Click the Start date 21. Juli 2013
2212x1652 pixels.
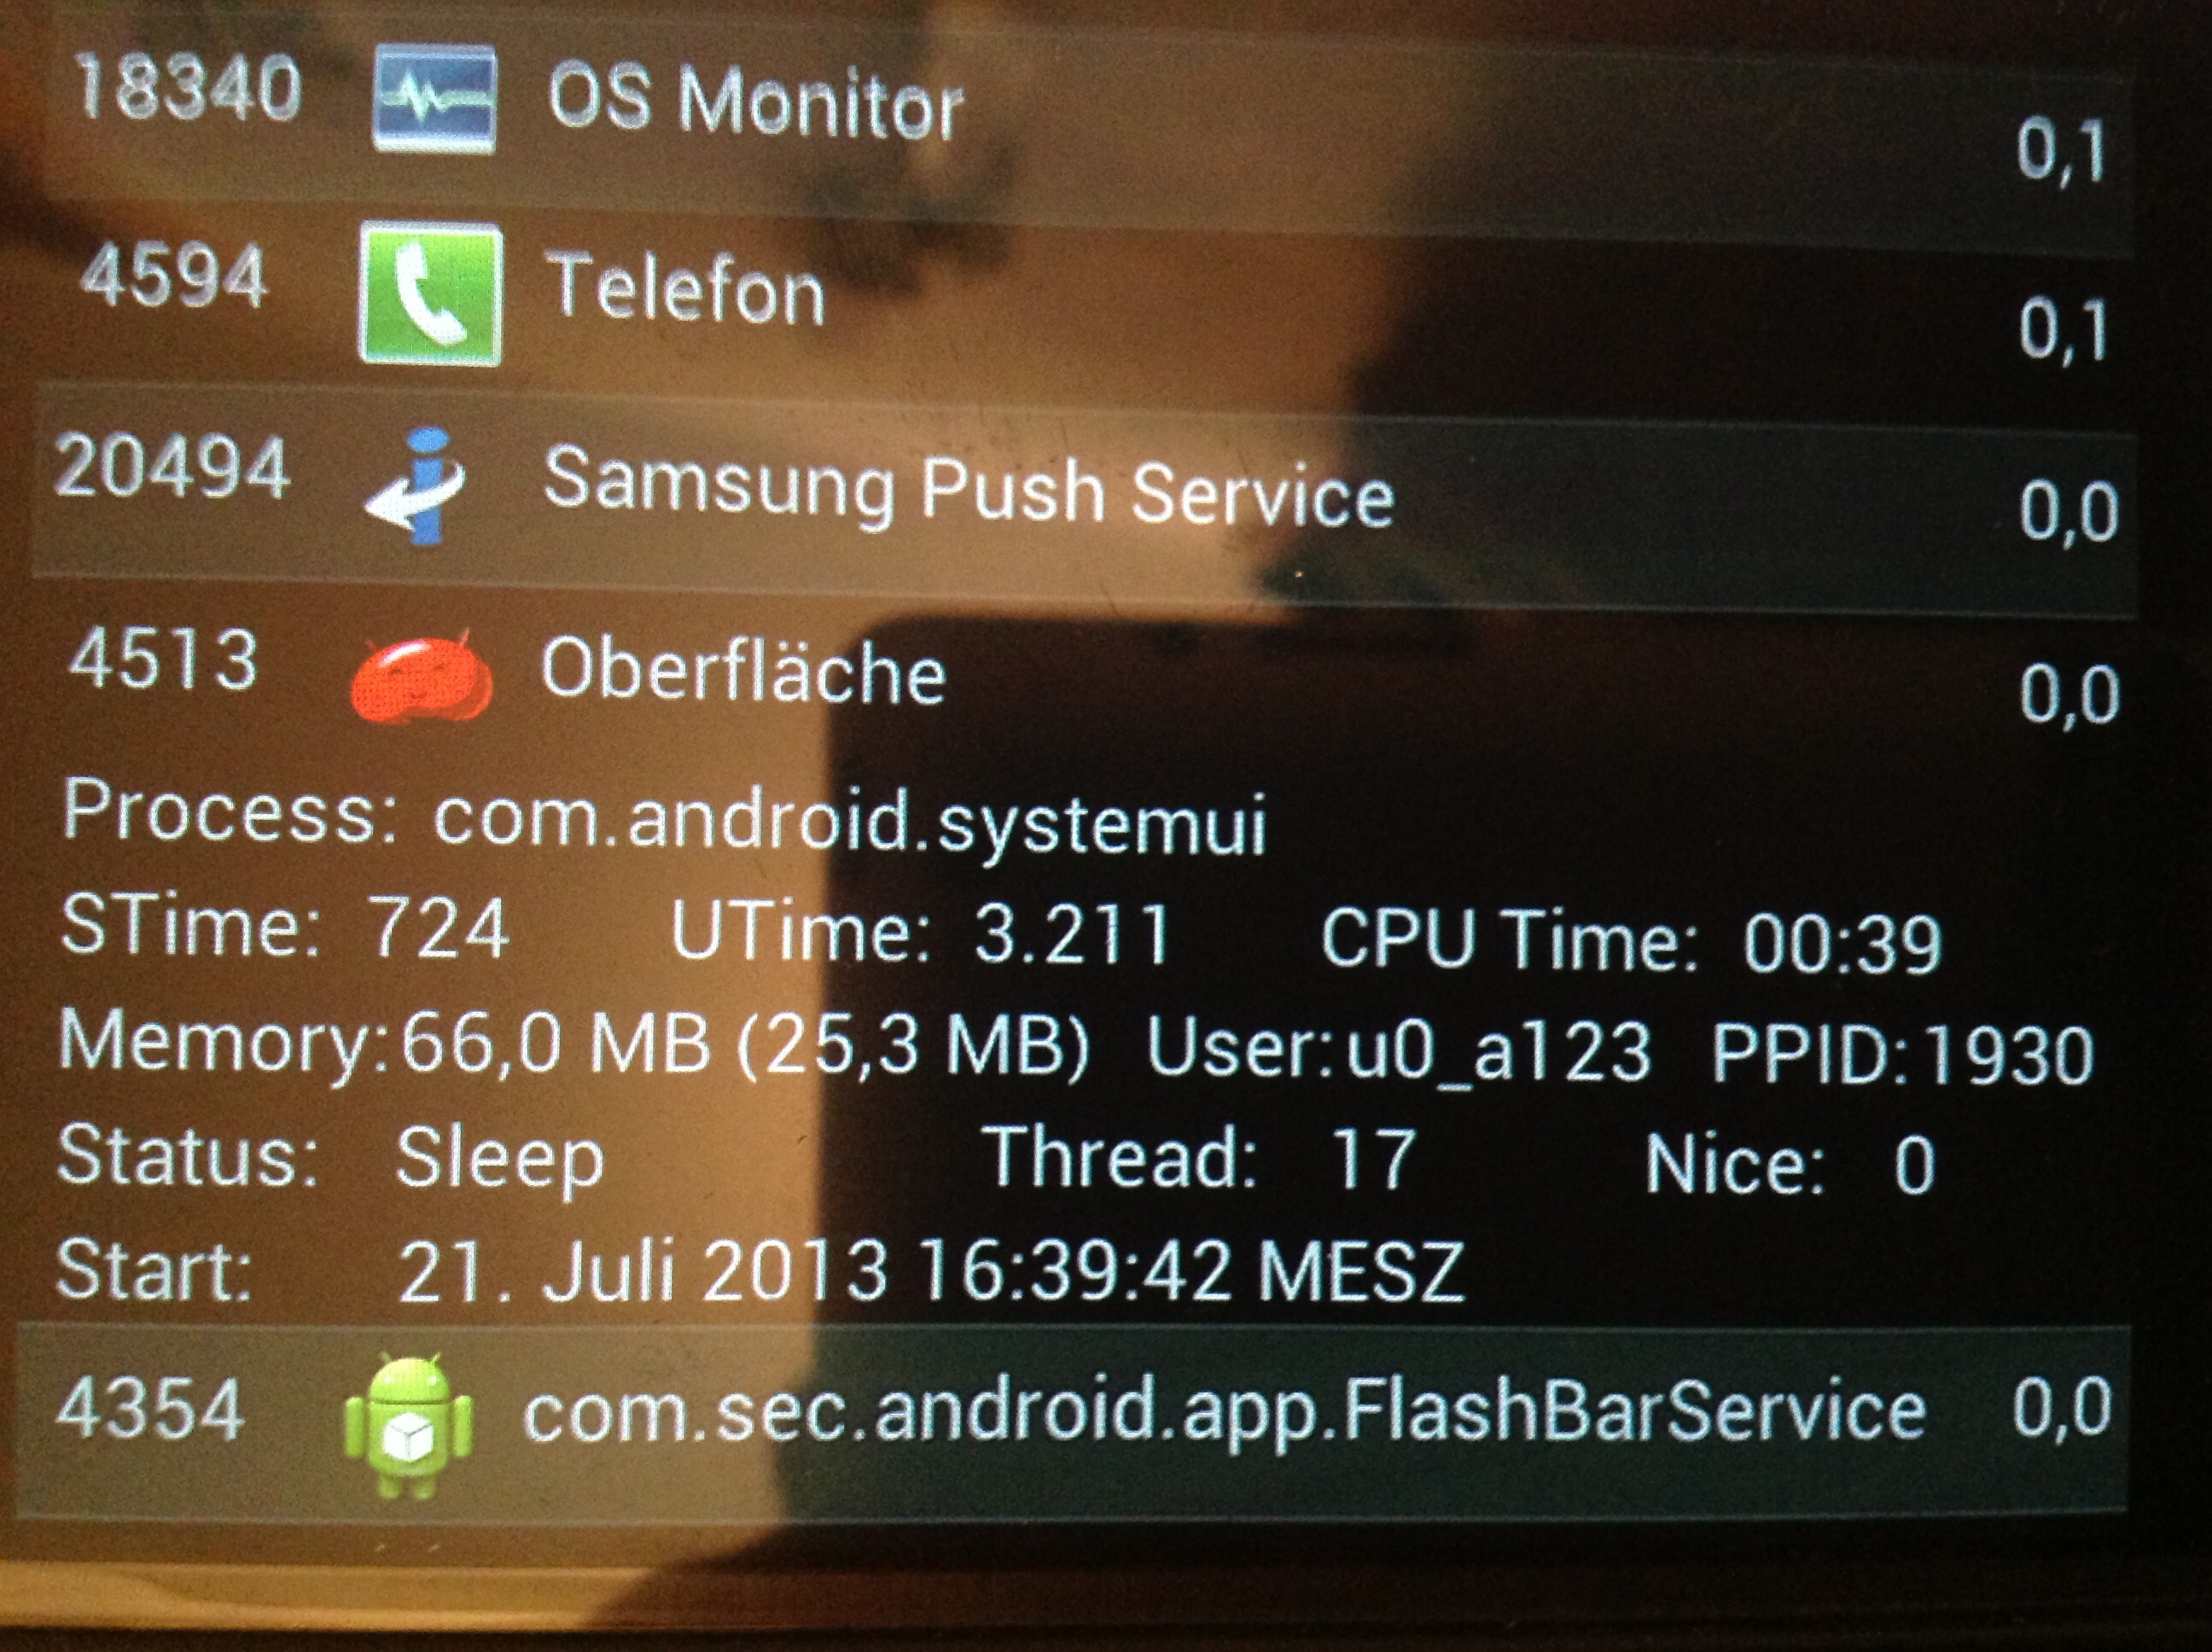(x=643, y=1270)
